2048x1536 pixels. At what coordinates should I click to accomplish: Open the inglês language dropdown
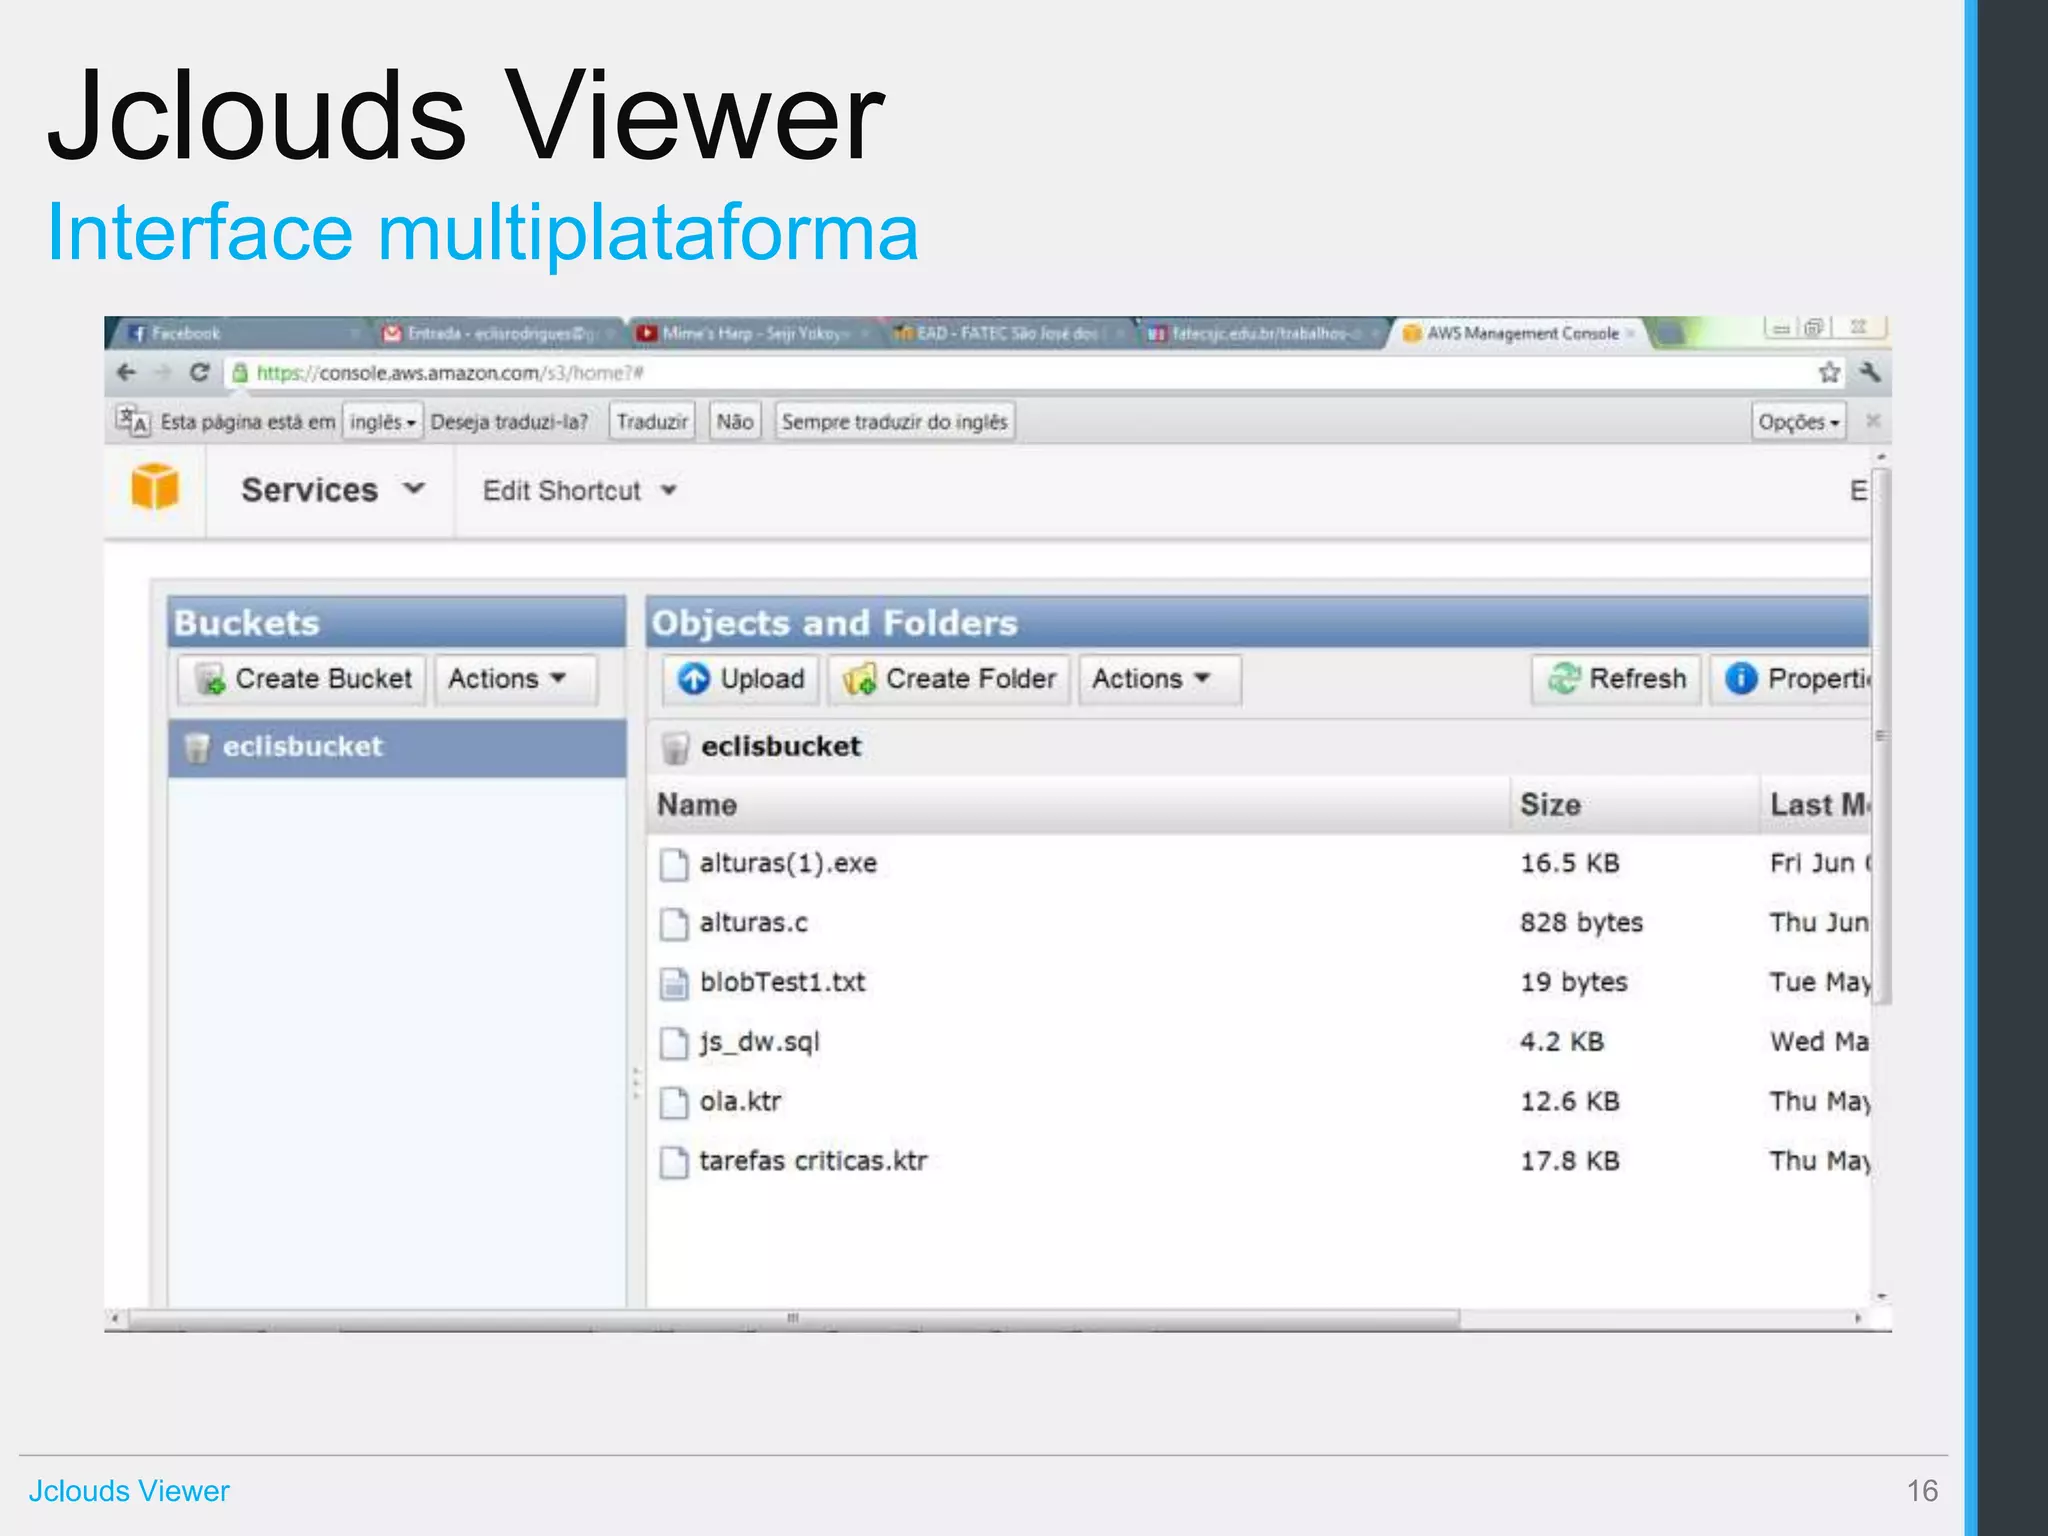tap(383, 422)
